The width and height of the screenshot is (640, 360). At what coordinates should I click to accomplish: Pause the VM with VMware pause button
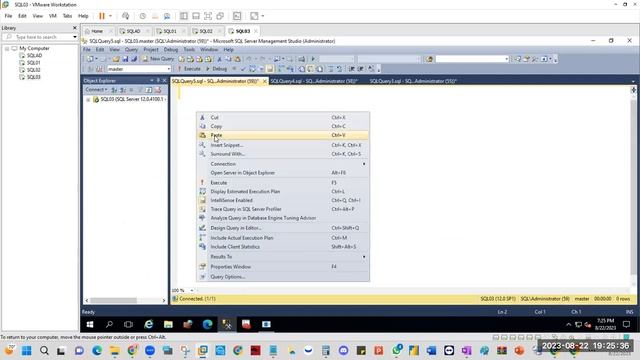click(x=102, y=16)
